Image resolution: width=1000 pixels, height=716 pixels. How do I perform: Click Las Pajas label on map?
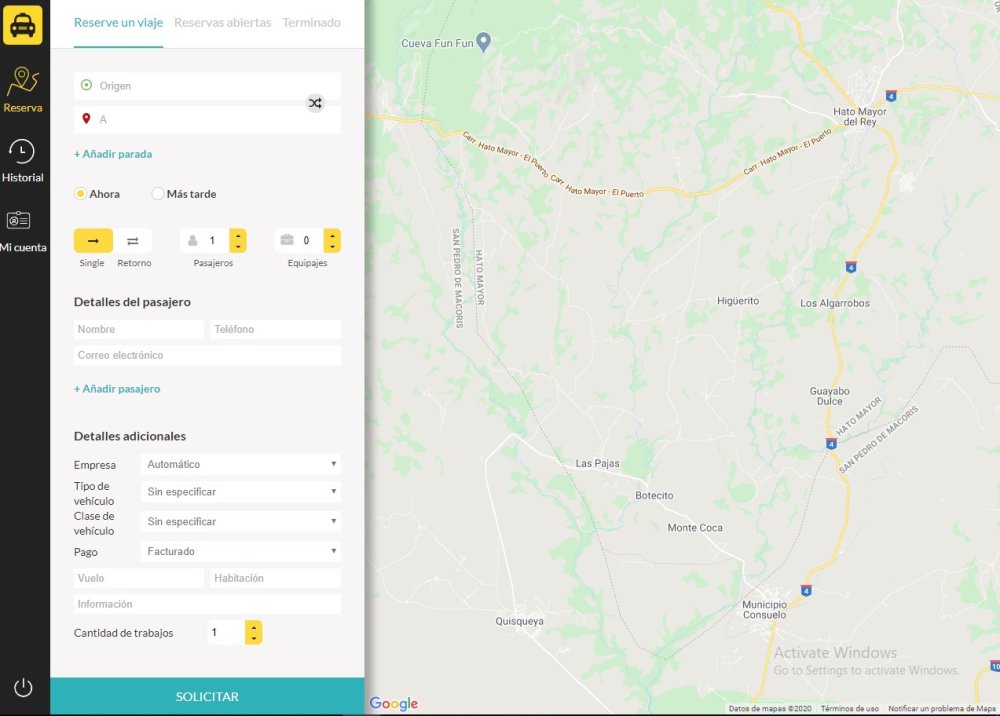tap(597, 464)
